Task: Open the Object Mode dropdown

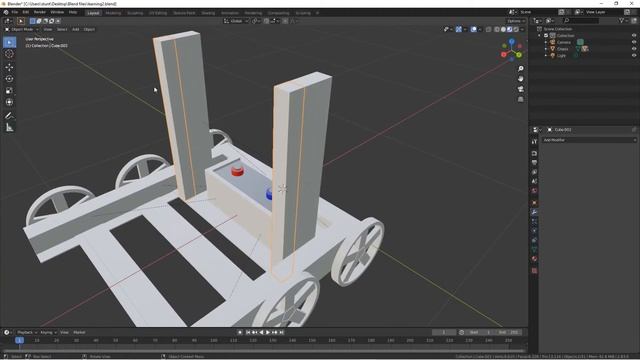Action: (x=22, y=29)
